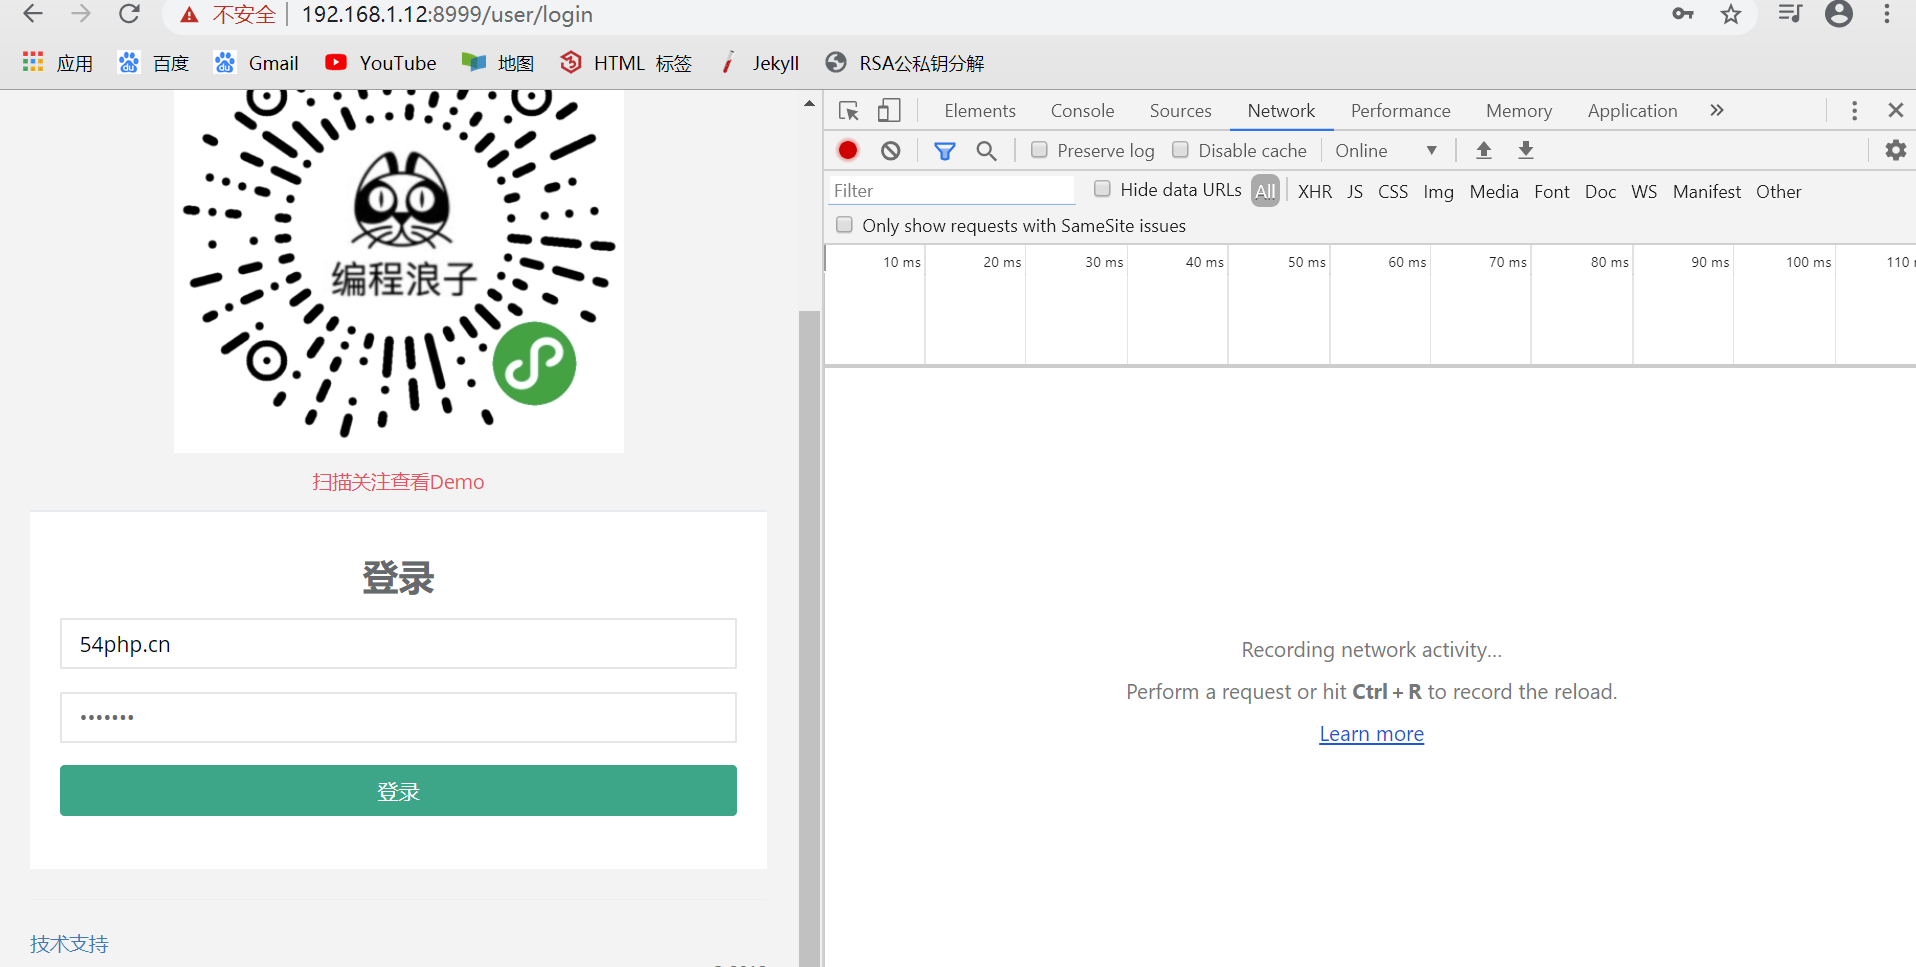Open Jekyll bookmark
1916x967 pixels.
(x=759, y=63)
